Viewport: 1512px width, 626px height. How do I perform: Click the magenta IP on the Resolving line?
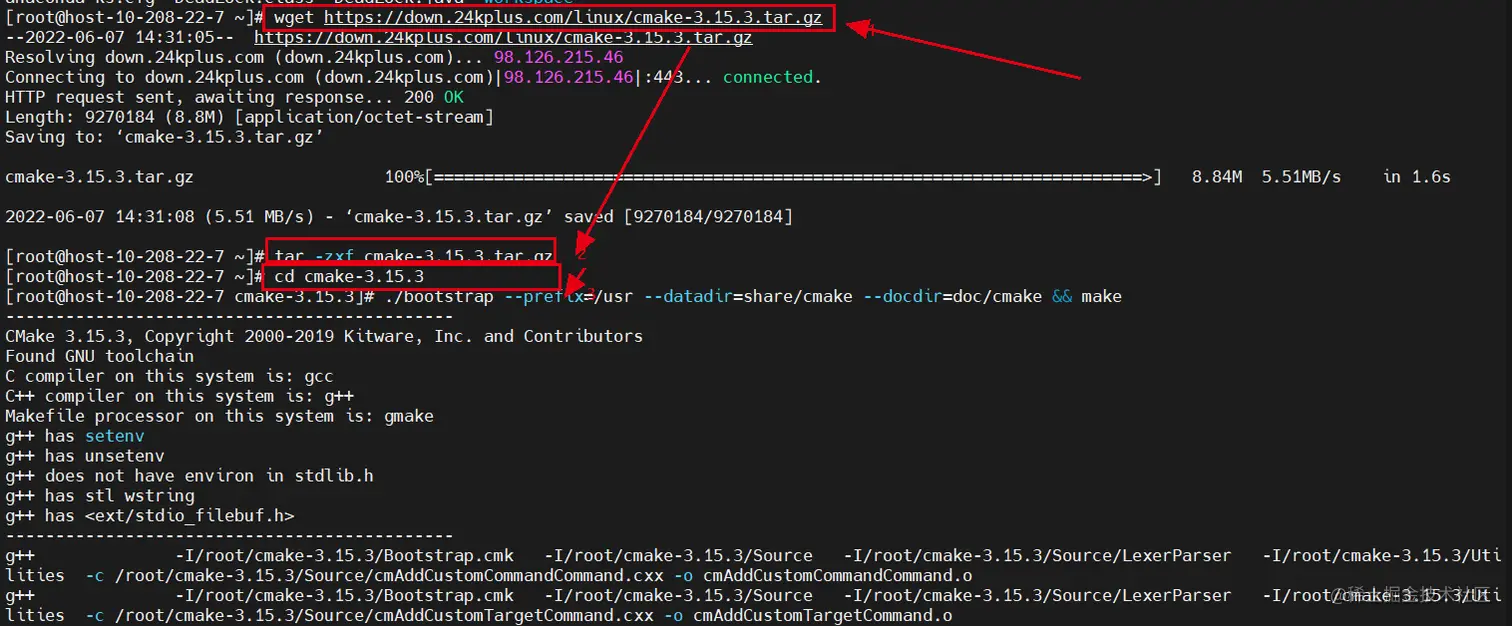pos(558,57)
